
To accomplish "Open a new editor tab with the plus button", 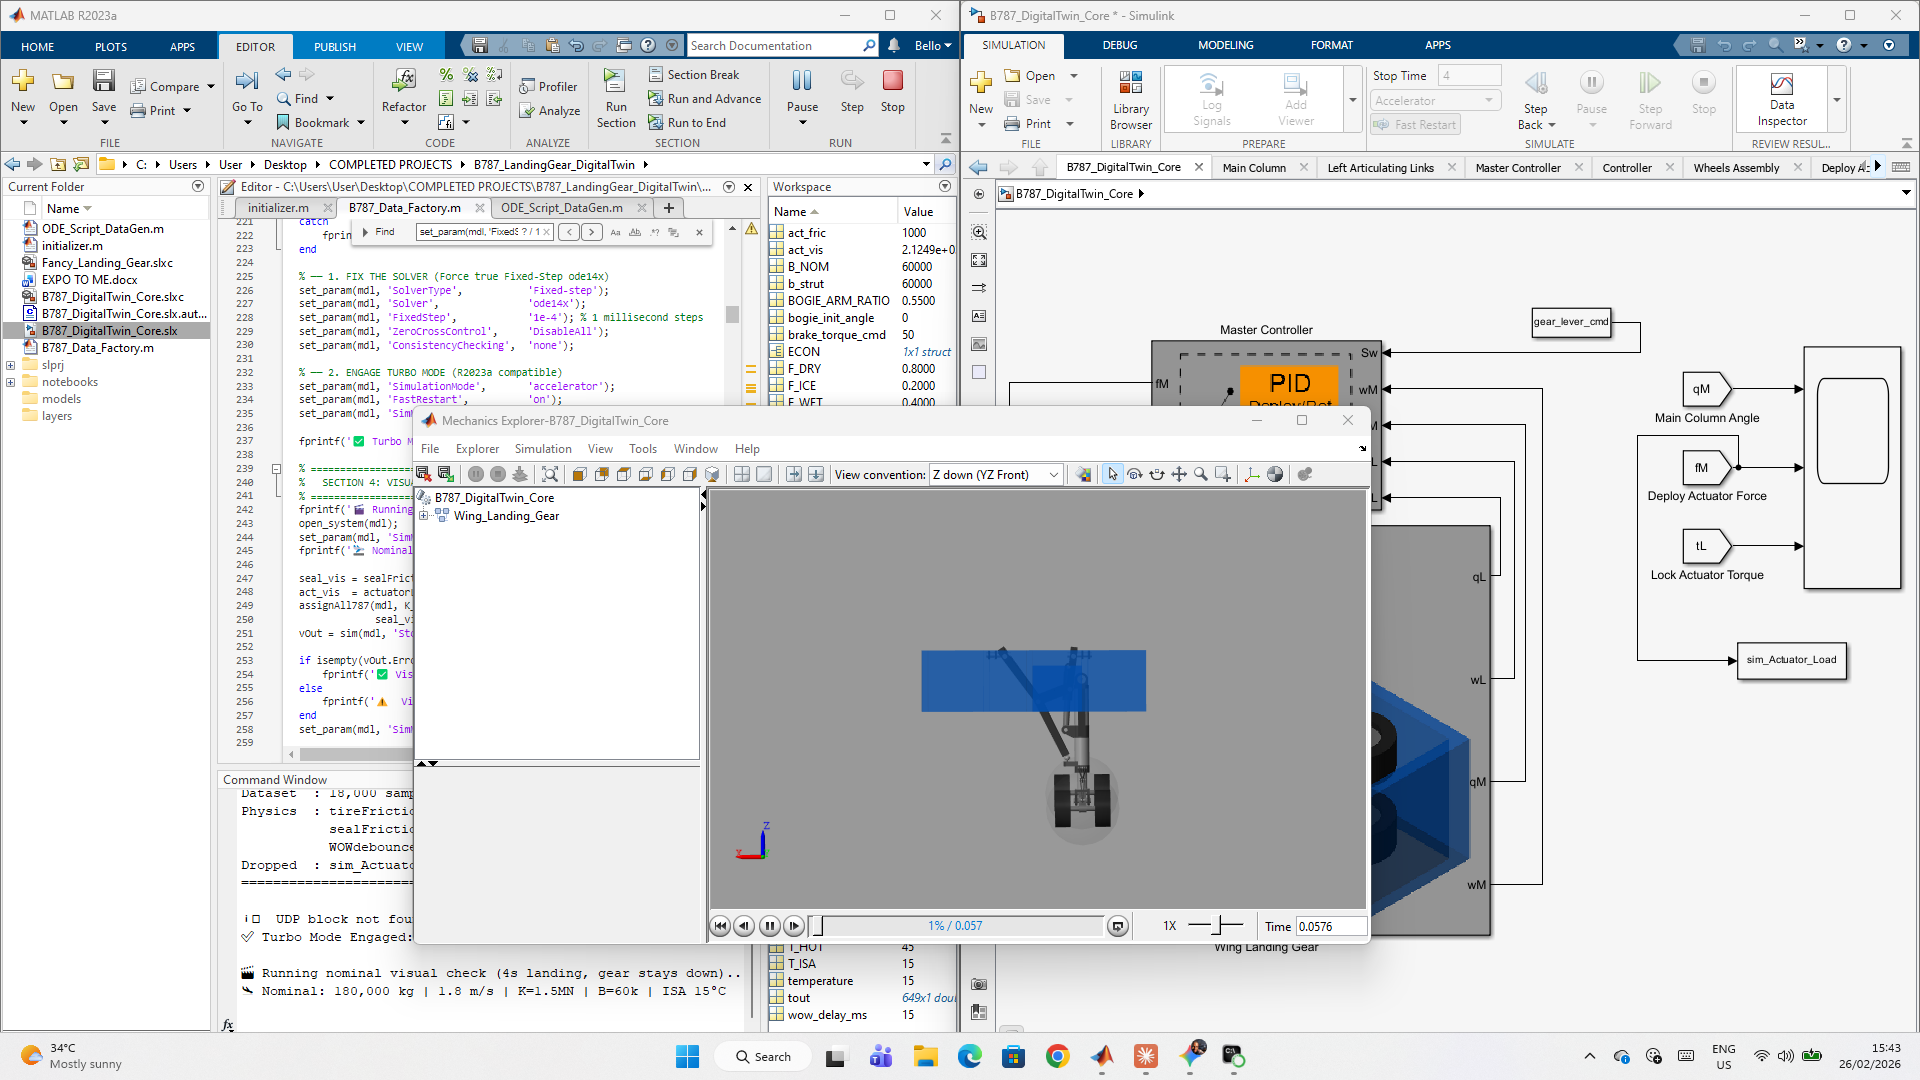I will coord(669,208).
